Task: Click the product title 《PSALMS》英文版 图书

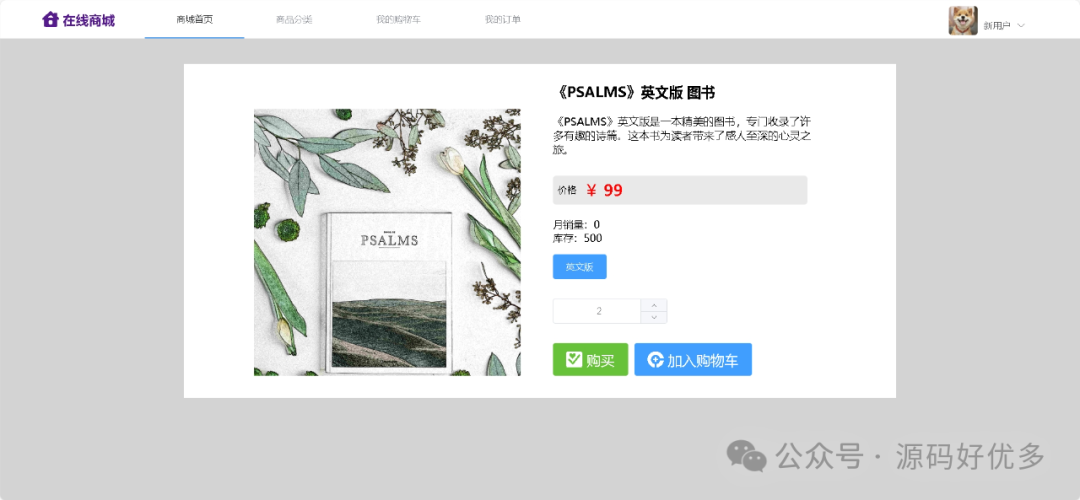Action: (634, 92)
